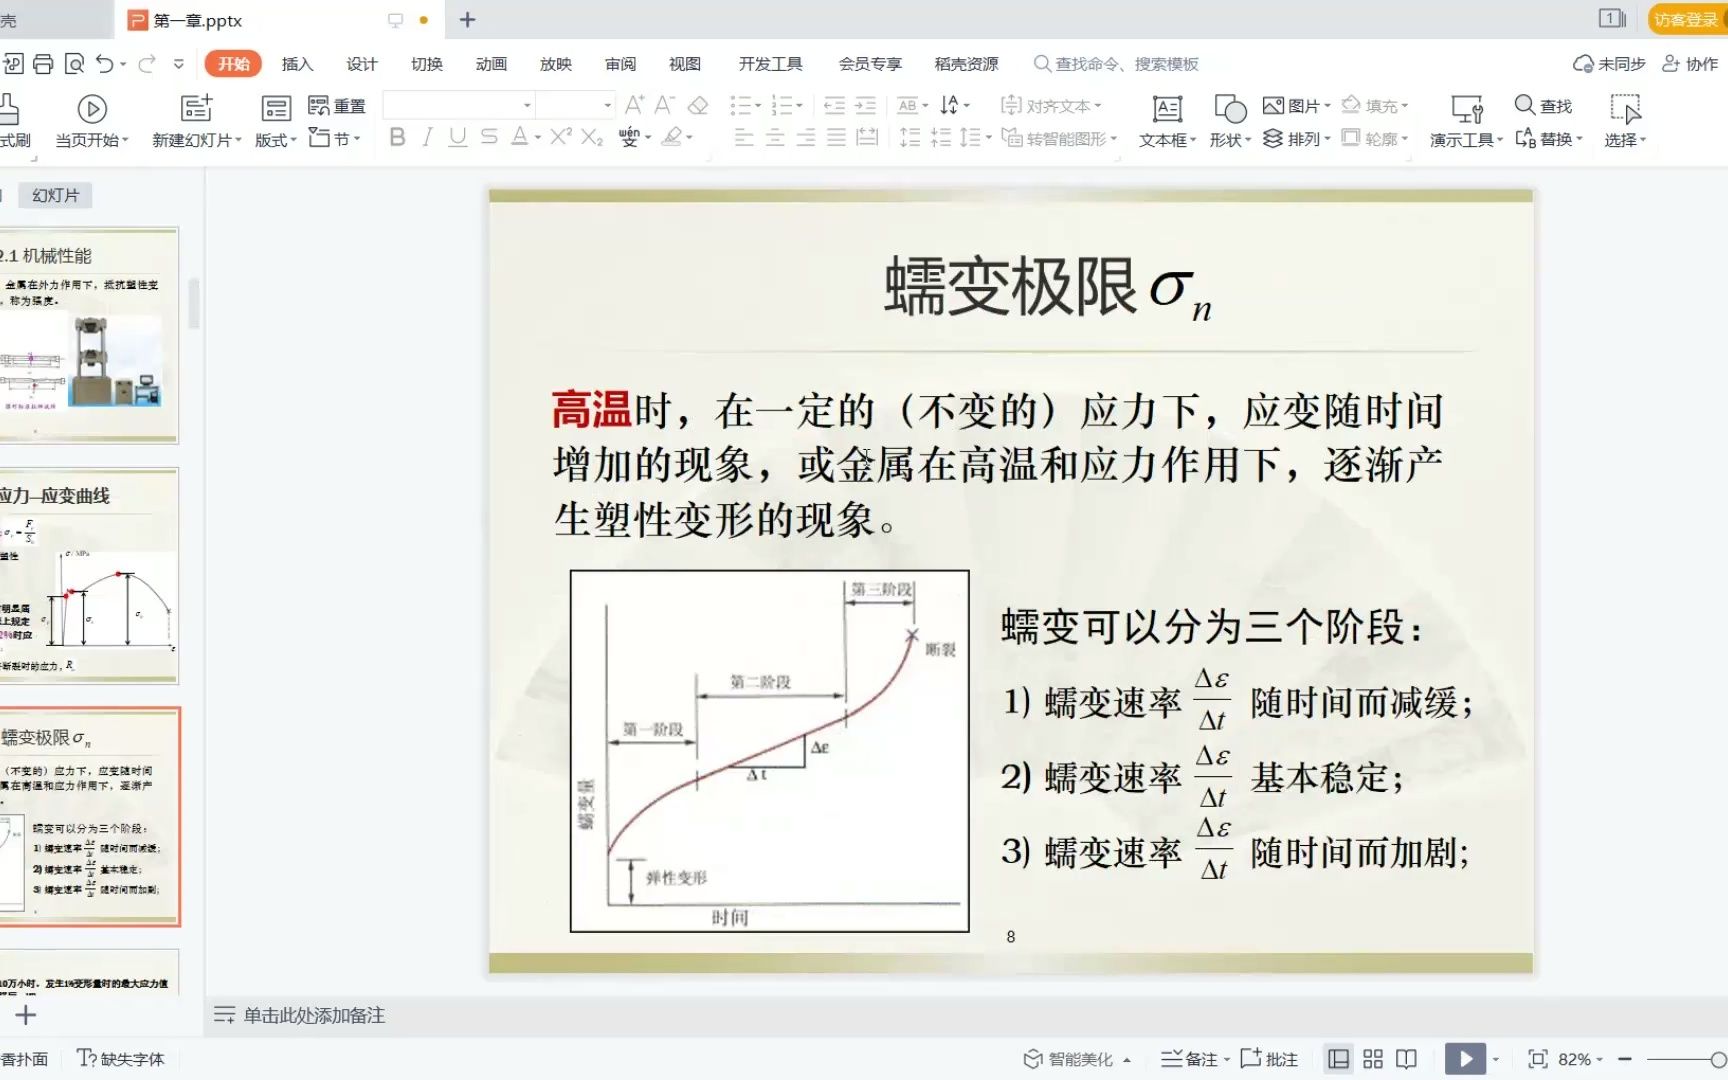The image size is (1728, 1080).
Task: Toggle italic formatting
Action: point(427,137)
